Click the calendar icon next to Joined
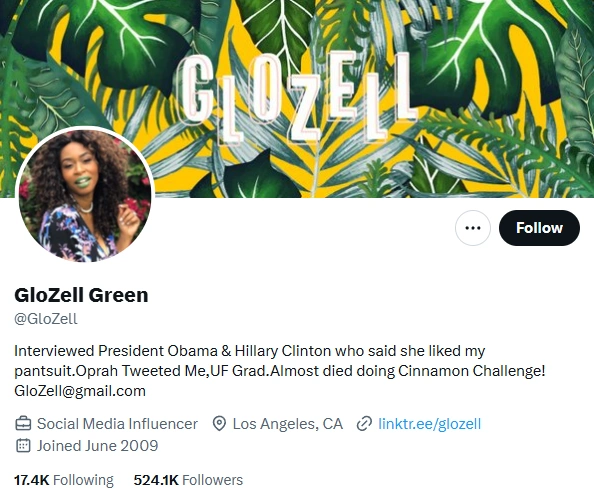The image size is (594, 490). (x=23, y=446)
